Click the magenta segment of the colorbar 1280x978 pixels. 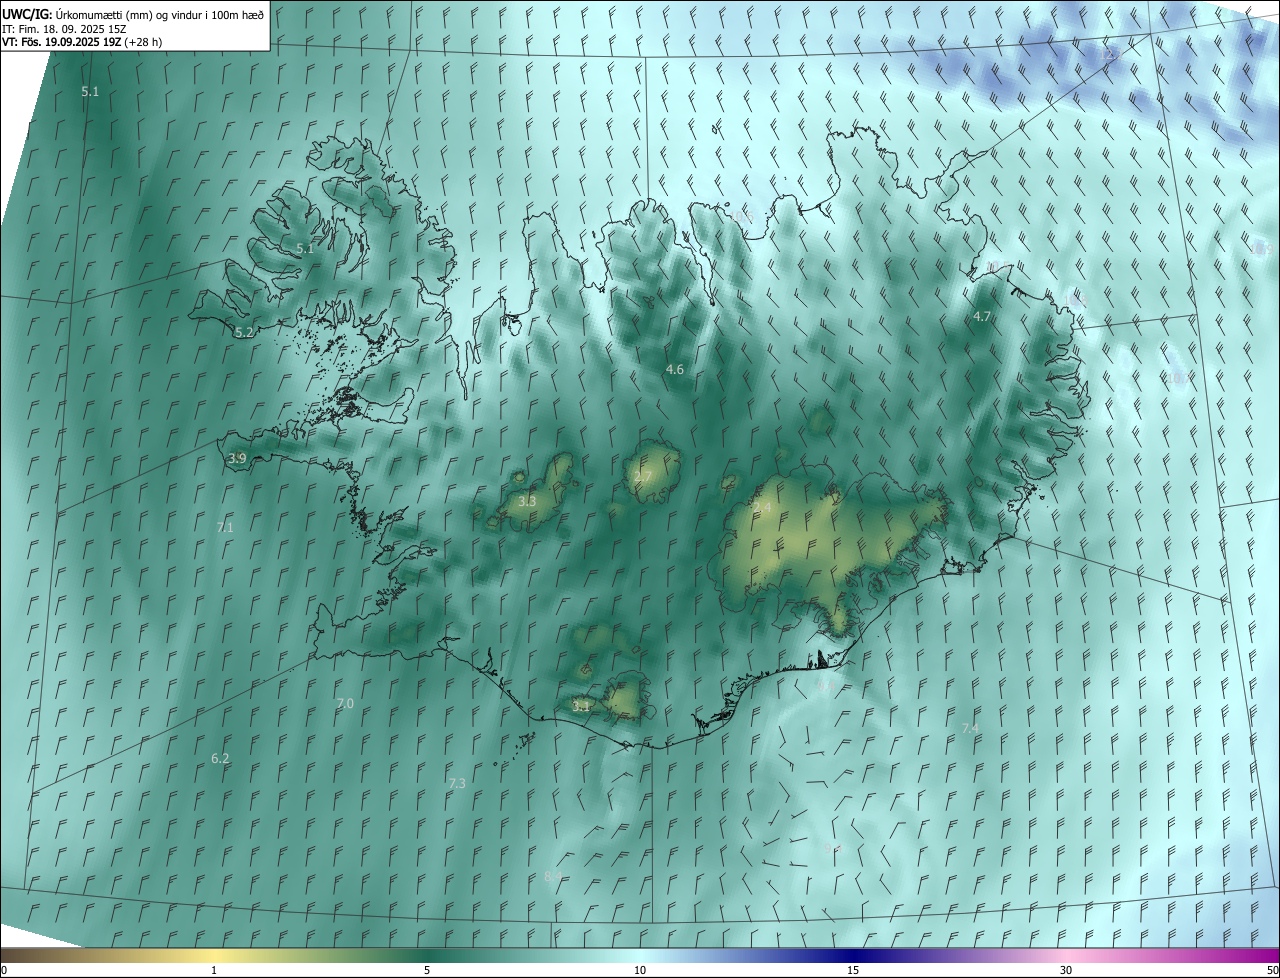(x=1255, y=954)
